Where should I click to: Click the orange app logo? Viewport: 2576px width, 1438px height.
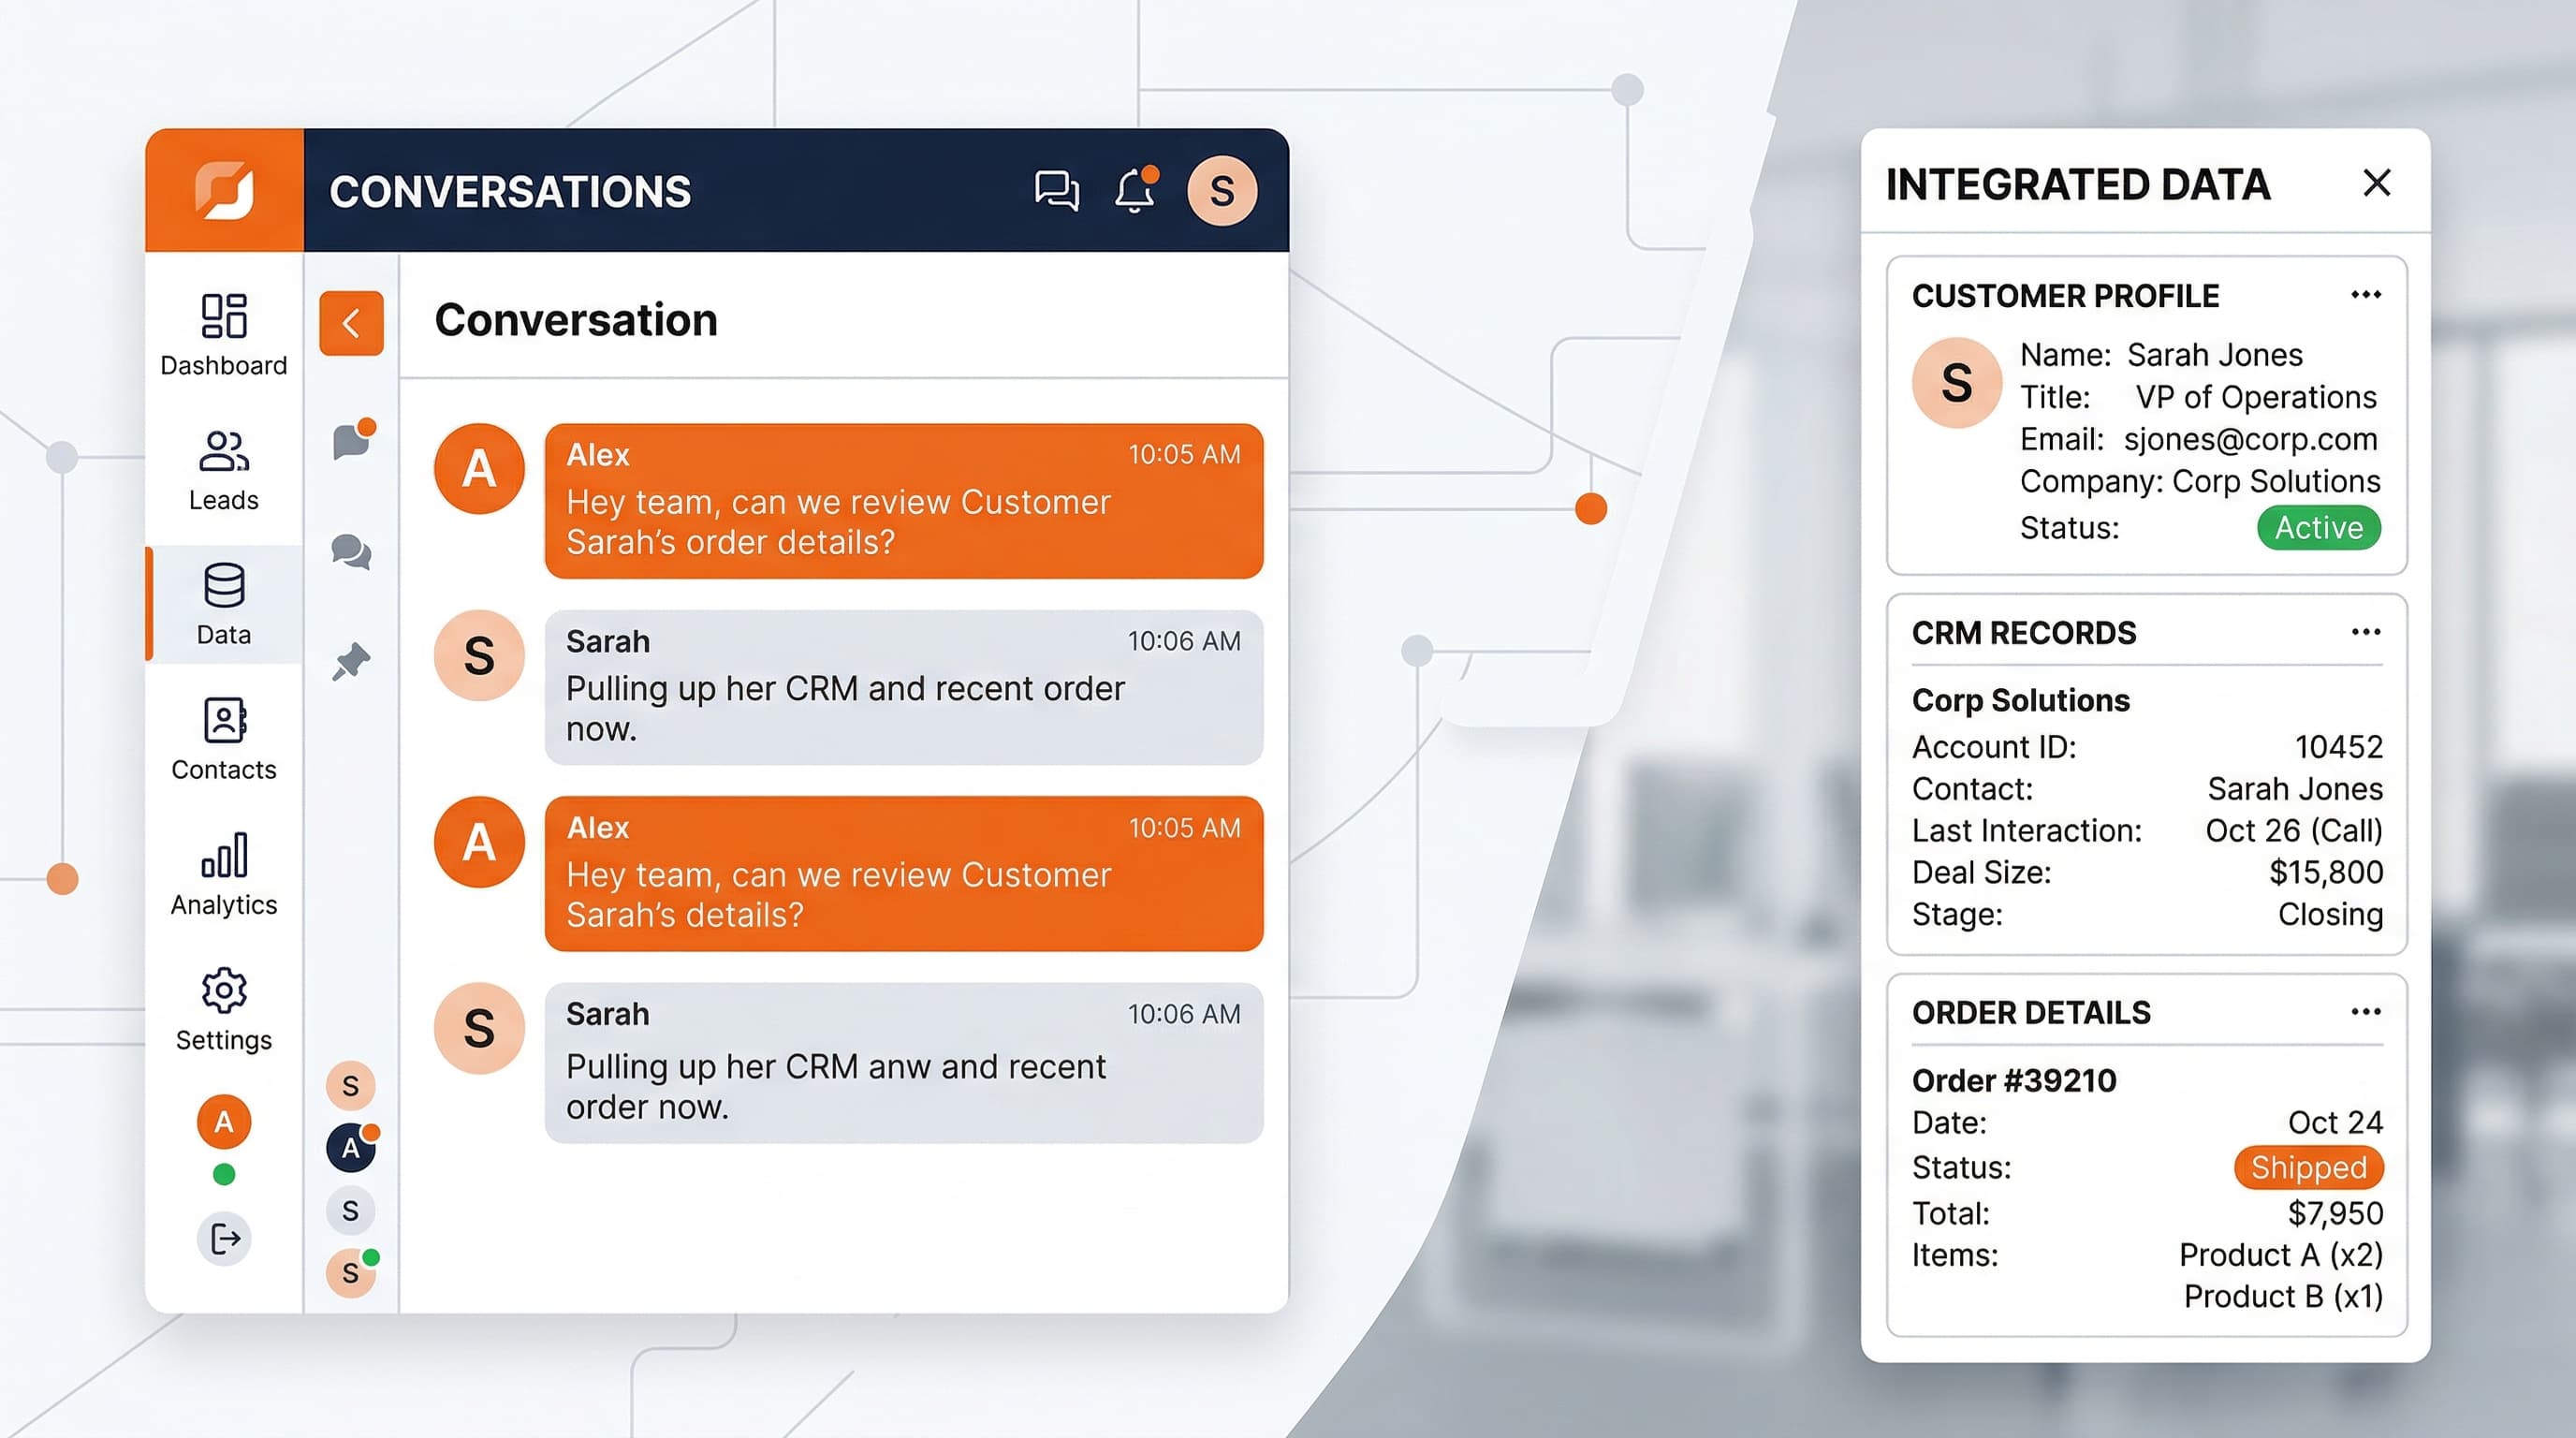pos(224,190)
